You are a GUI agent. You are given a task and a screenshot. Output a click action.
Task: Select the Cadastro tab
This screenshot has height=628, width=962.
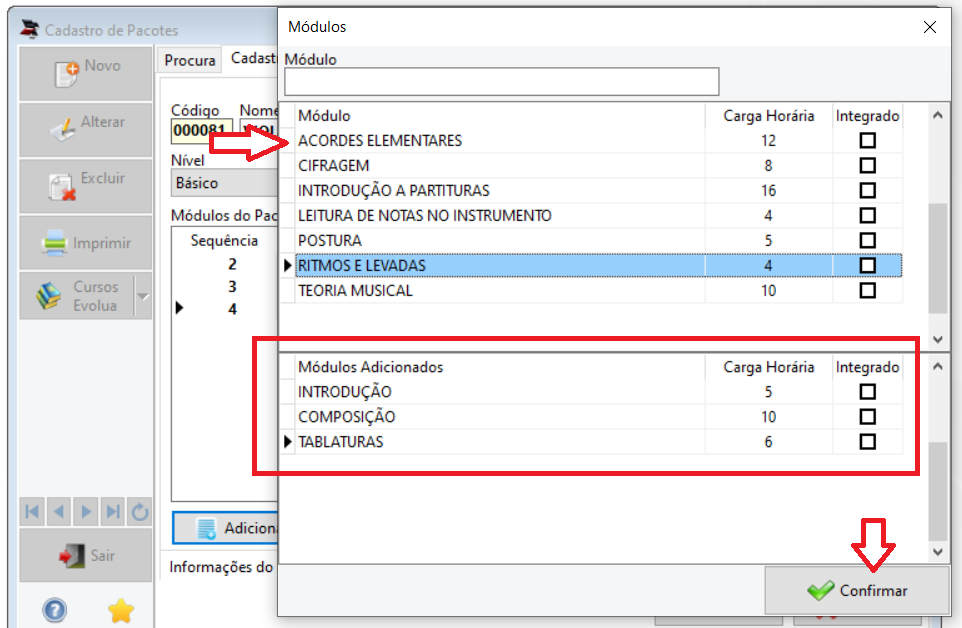[254, 58]
